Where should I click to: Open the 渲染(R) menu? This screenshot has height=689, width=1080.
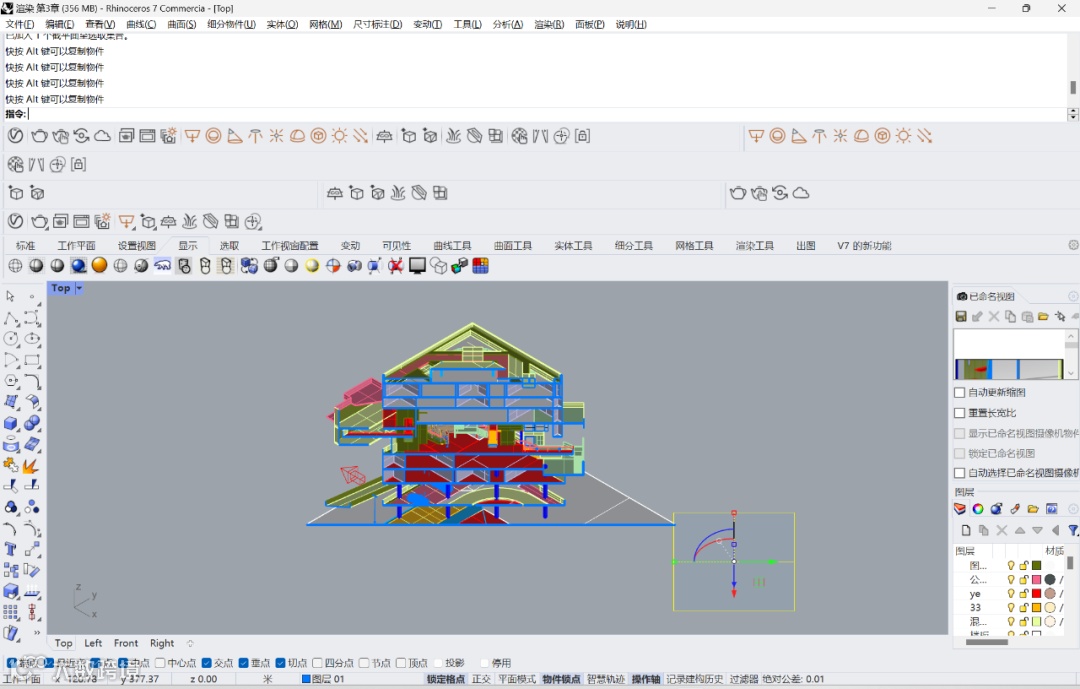[549, 24]
